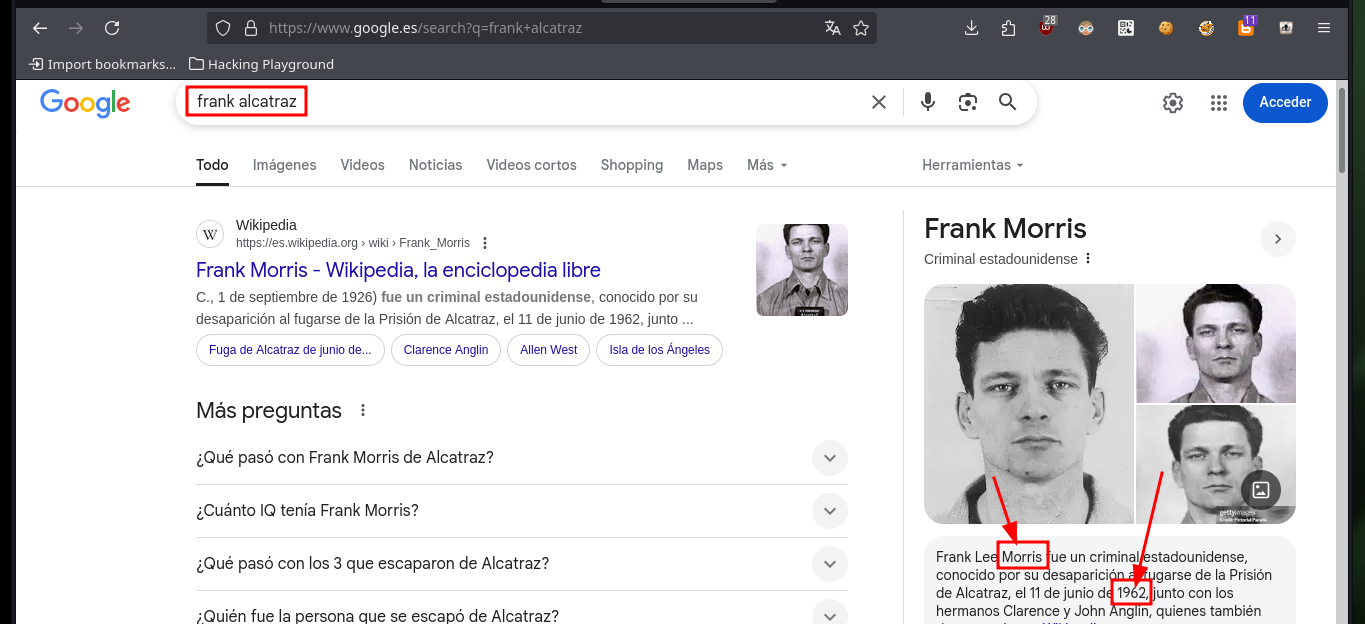This screenshot has width=1365, height=624.
Task: Open Más preguntas options menu
Action: tap(363, 411)
